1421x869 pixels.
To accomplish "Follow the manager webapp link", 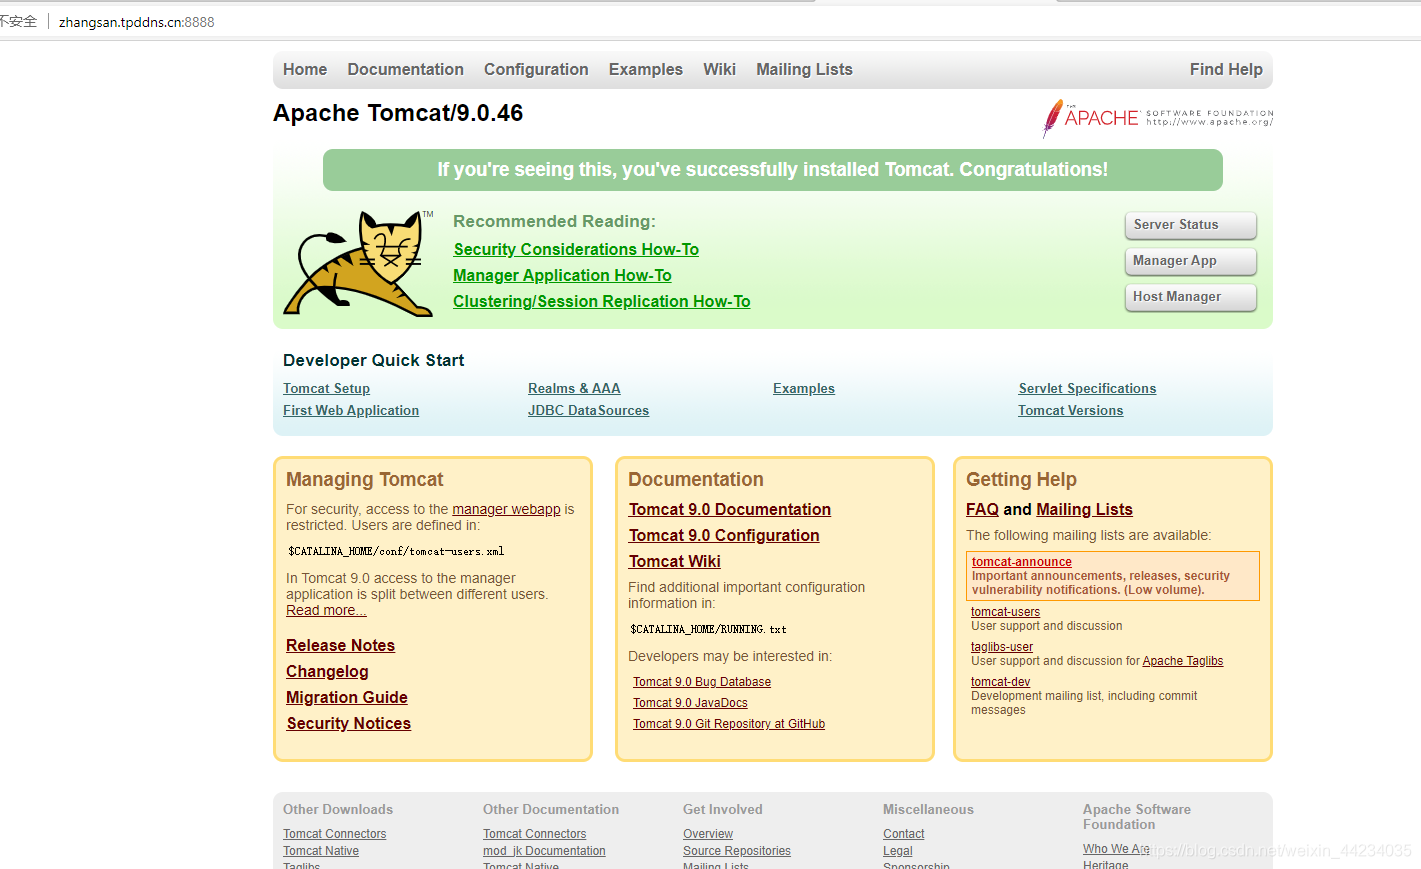I will point(506,509).
